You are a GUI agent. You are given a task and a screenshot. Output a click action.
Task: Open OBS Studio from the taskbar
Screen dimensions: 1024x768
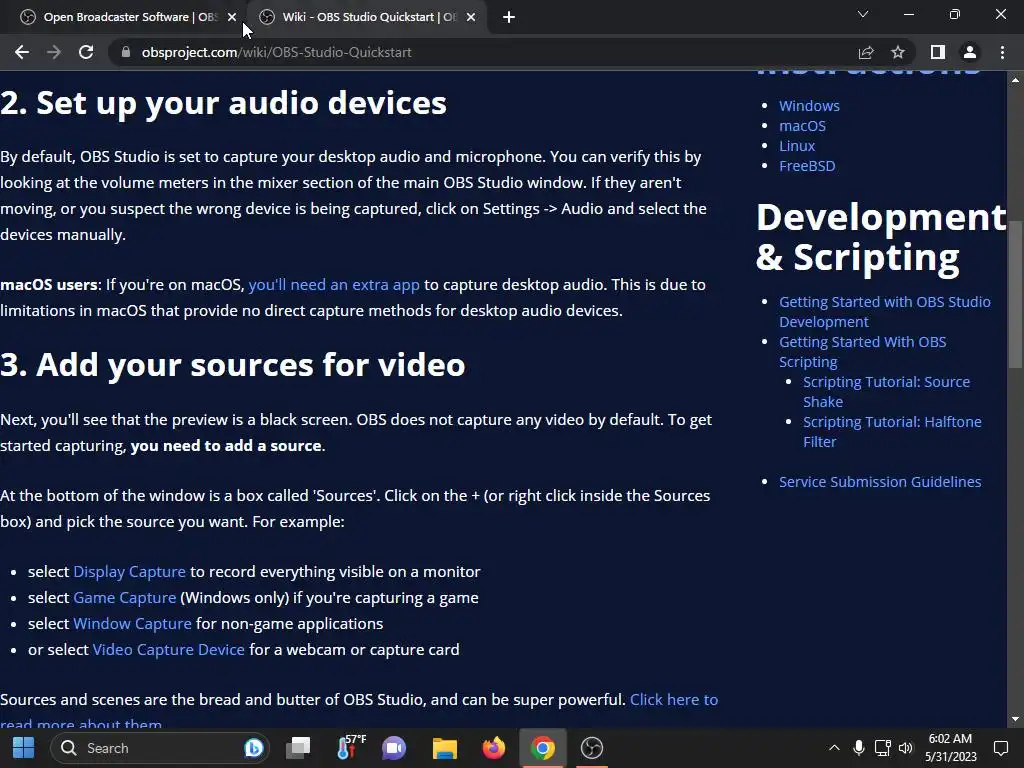[x=592, y=748]
